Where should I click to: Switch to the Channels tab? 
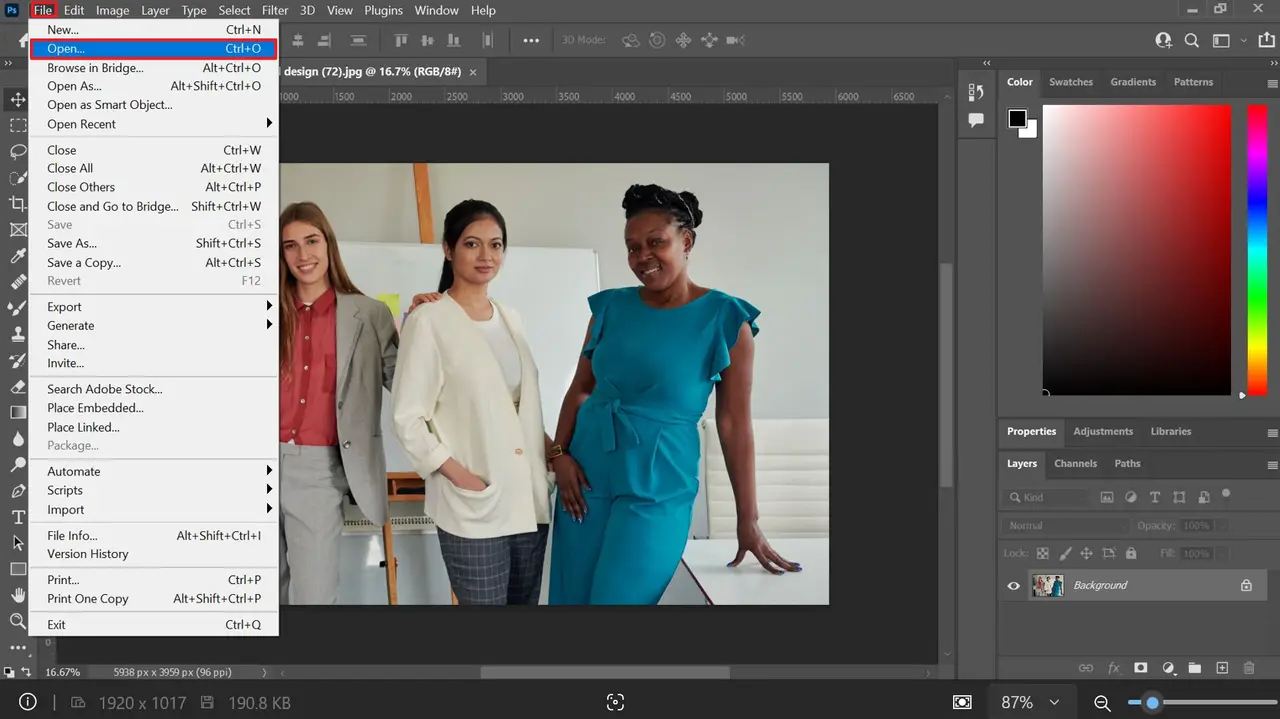[x=1075, y=463]
